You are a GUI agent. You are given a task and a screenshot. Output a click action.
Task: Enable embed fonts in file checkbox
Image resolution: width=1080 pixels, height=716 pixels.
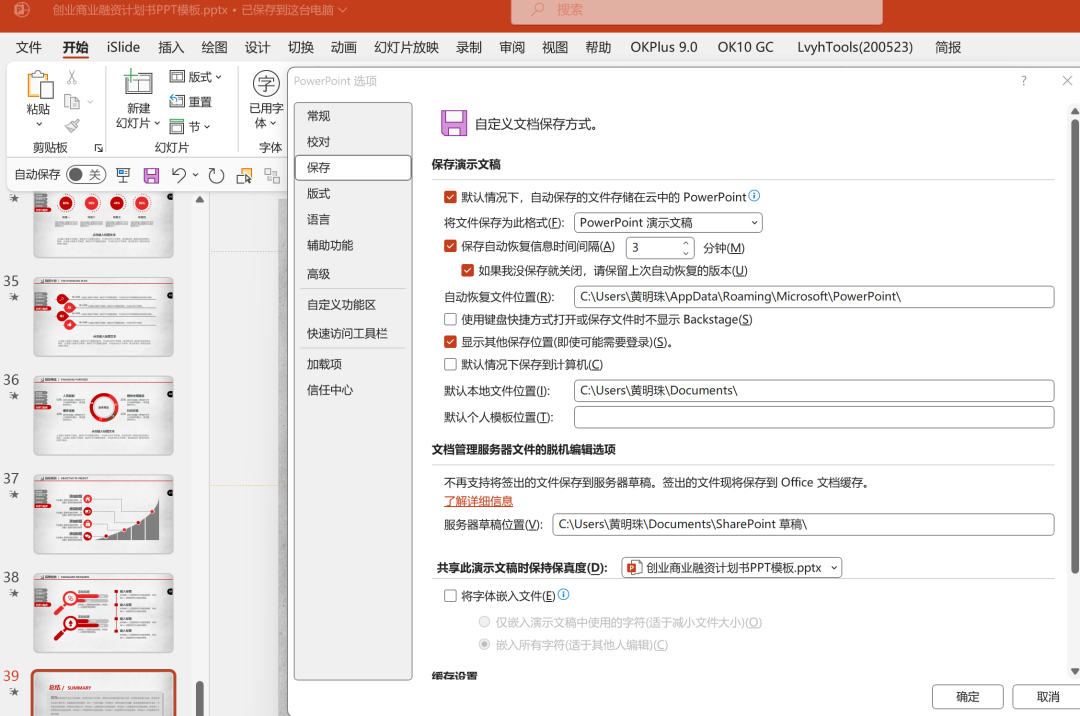point(450,596)
